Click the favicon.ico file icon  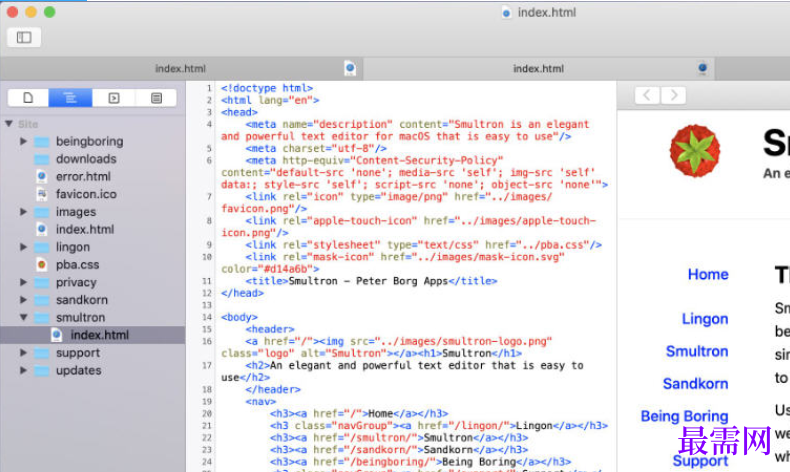[42, 194]
